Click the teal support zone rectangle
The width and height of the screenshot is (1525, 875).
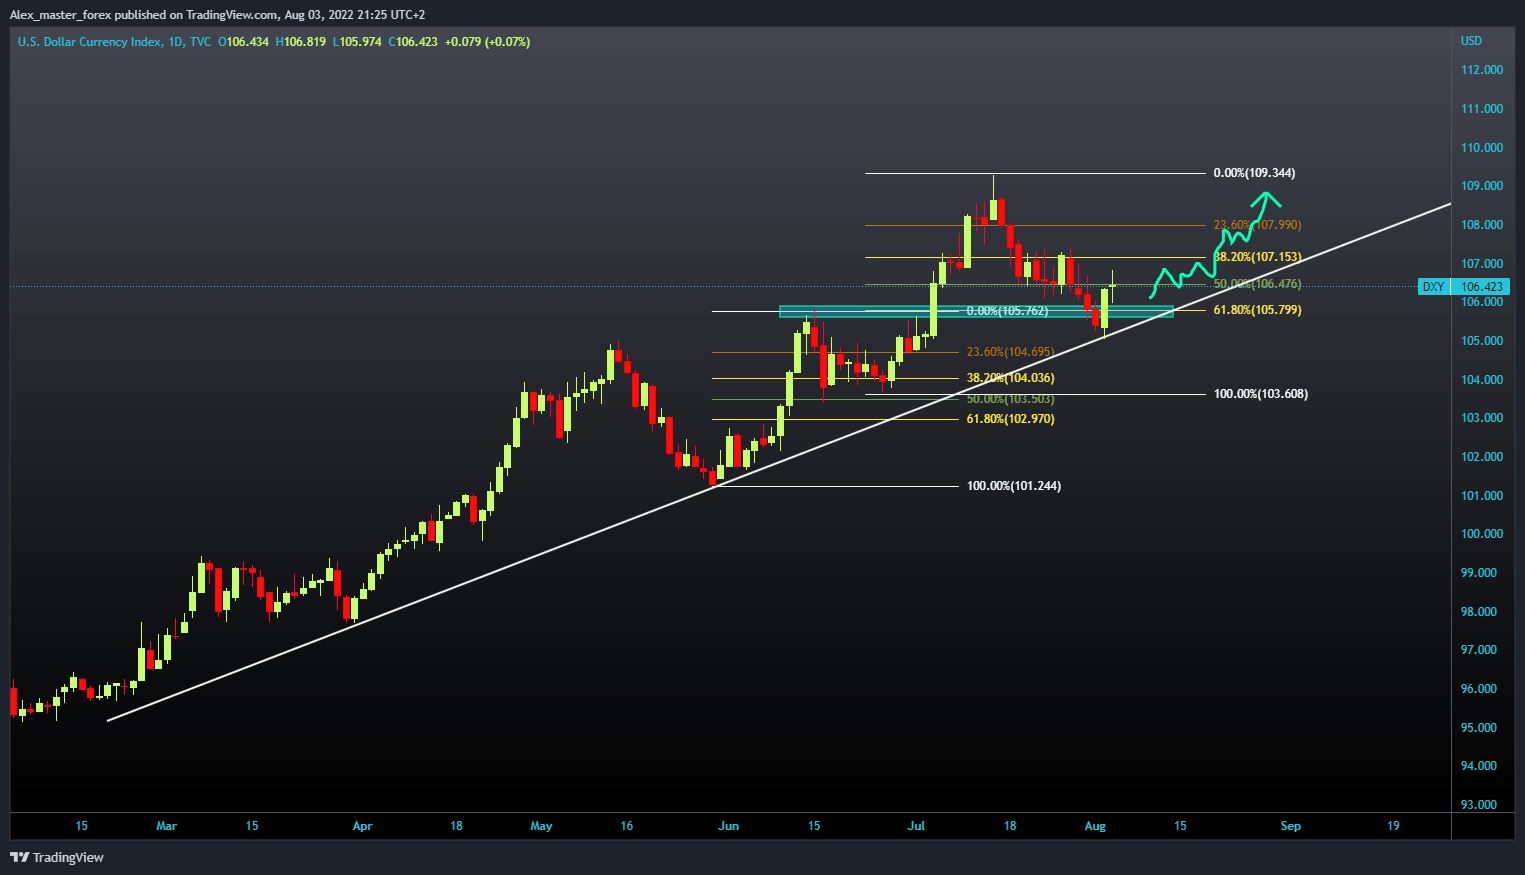point(976,312)
